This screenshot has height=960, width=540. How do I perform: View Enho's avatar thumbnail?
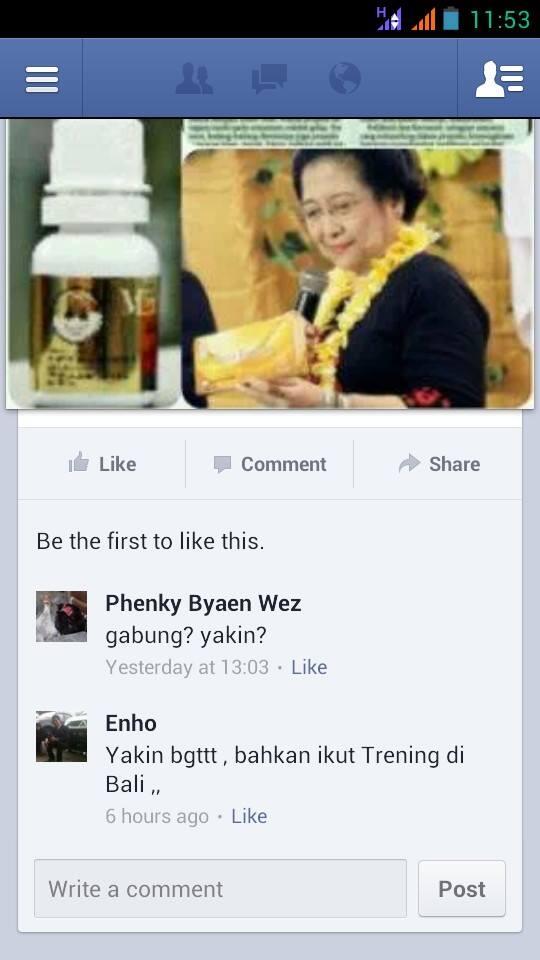tap(61, 736)
